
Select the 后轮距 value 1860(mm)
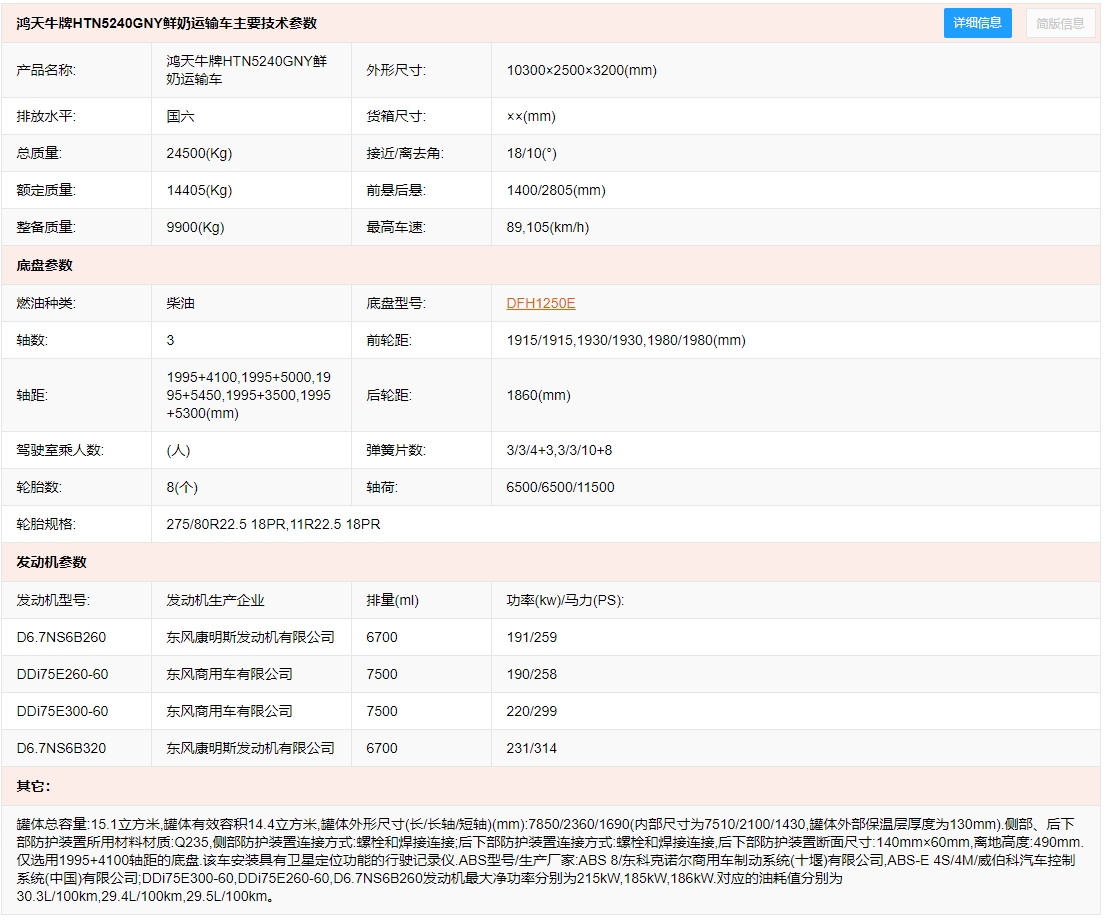tap(538, 395)
